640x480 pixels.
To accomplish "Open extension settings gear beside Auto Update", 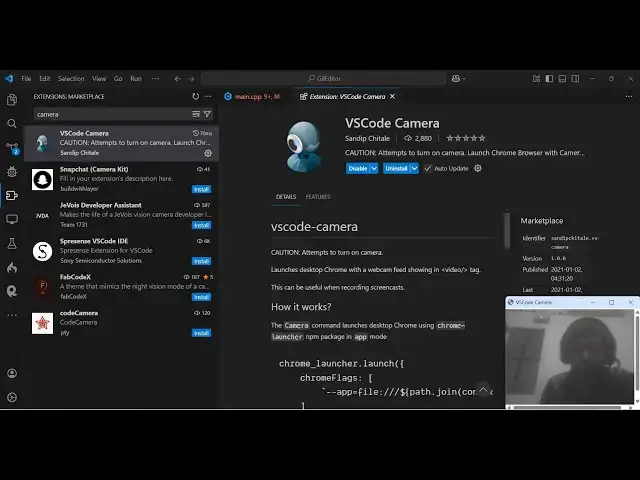I will 478,168.
